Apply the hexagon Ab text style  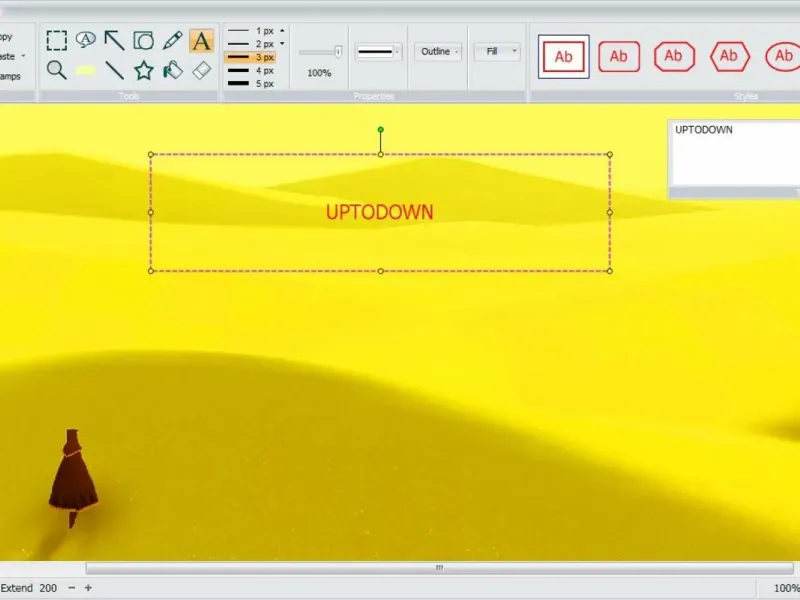point(730,56)
